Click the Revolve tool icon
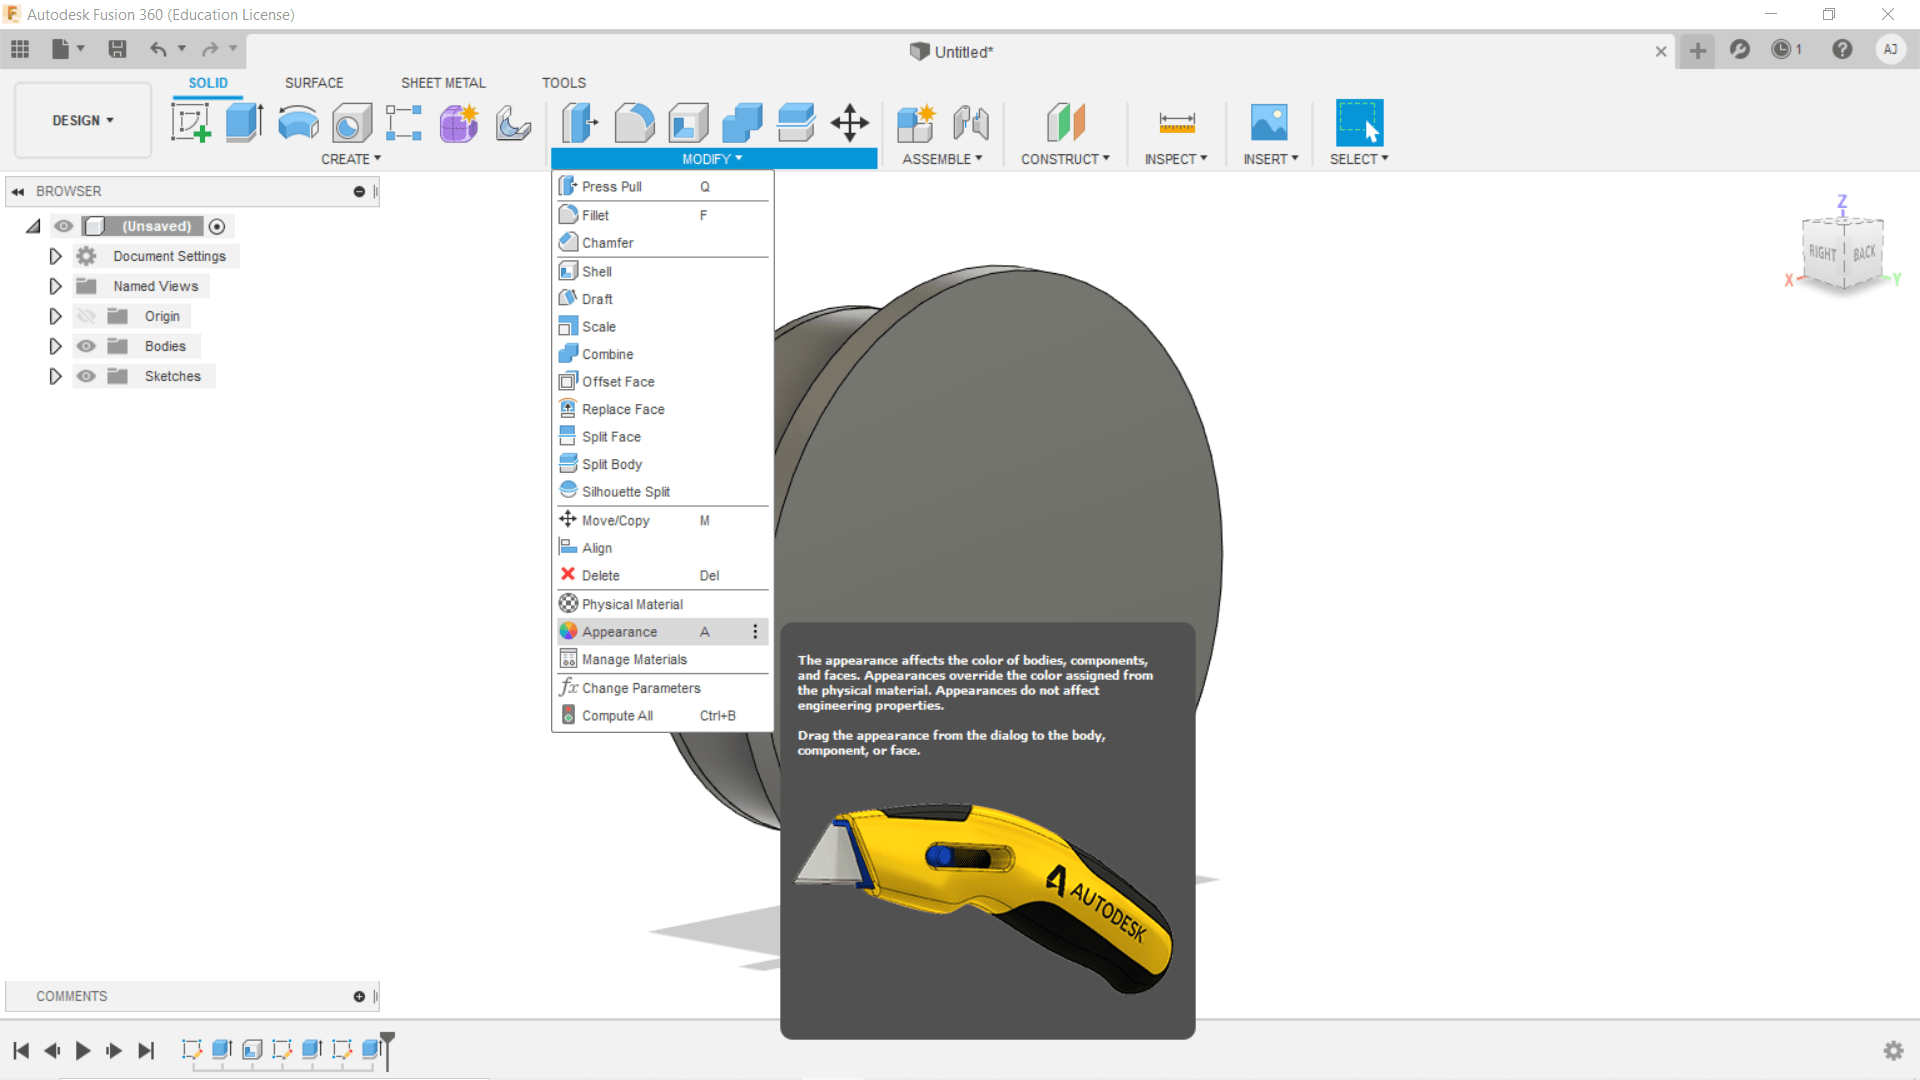1920x1080 pixels. pyautogui.click(x=298, y=123)
